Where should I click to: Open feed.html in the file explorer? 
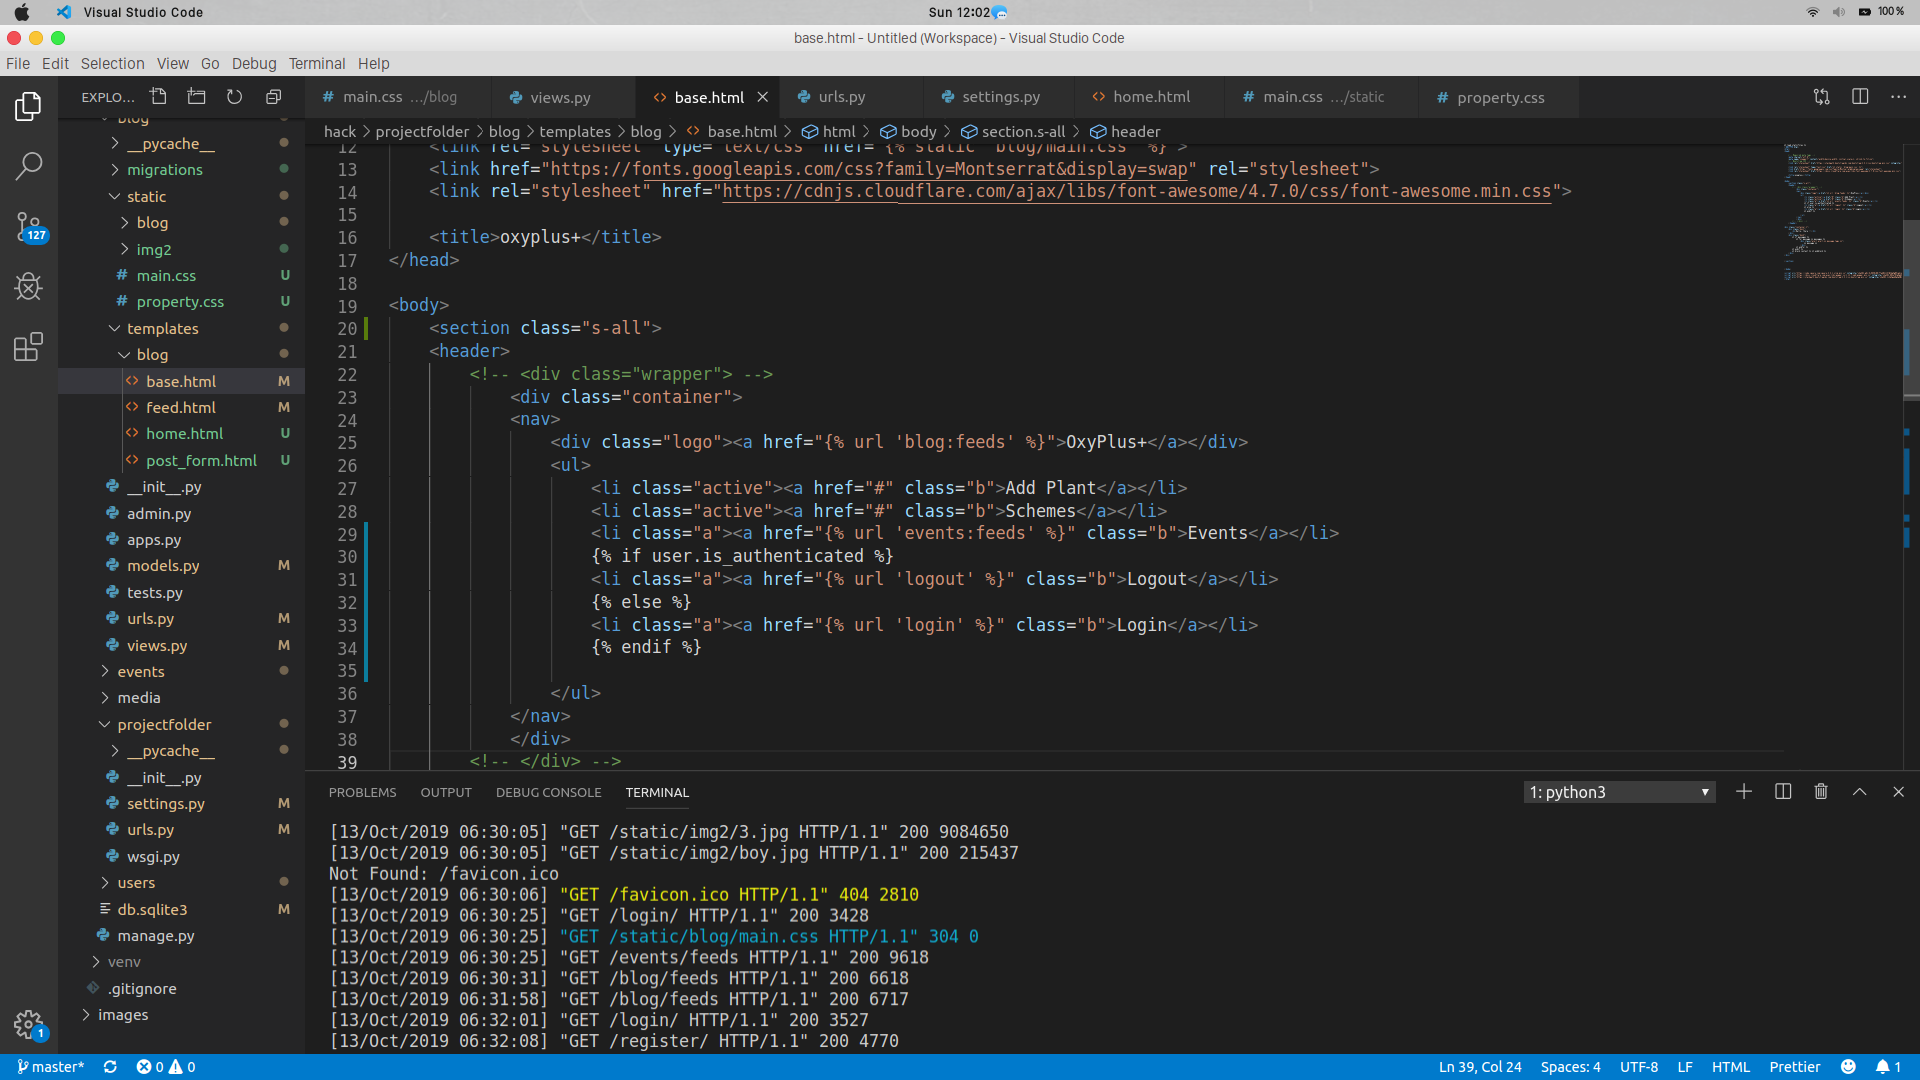180,408
